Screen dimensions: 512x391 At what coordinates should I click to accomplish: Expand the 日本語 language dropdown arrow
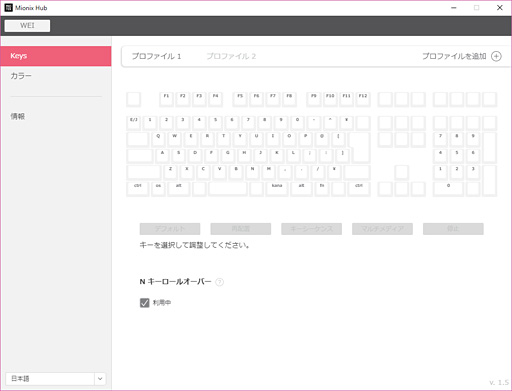click(x=100, y=379)
